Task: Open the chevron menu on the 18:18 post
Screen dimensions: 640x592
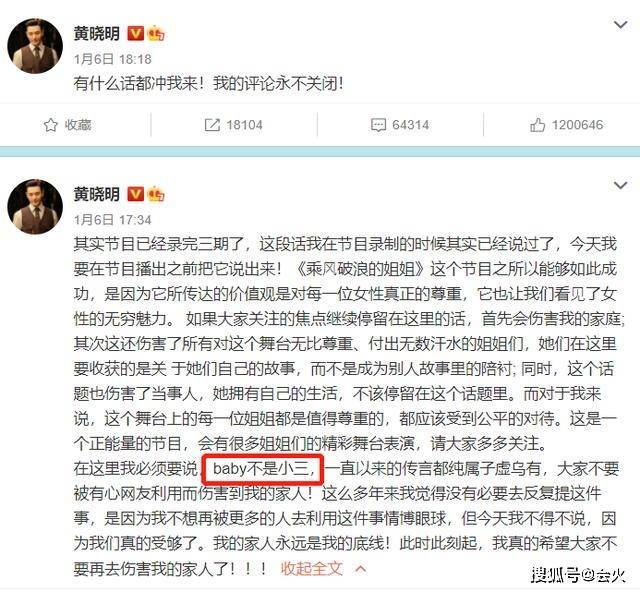Action: pyautogui.click(x=620, y=25)
